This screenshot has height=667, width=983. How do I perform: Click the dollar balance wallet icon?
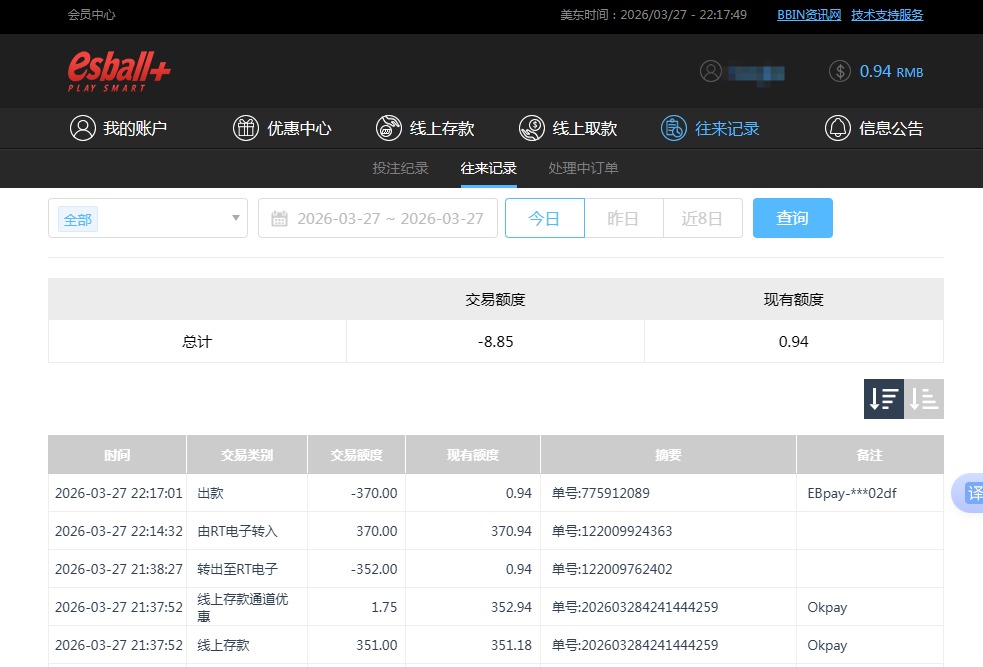point(839,71)
